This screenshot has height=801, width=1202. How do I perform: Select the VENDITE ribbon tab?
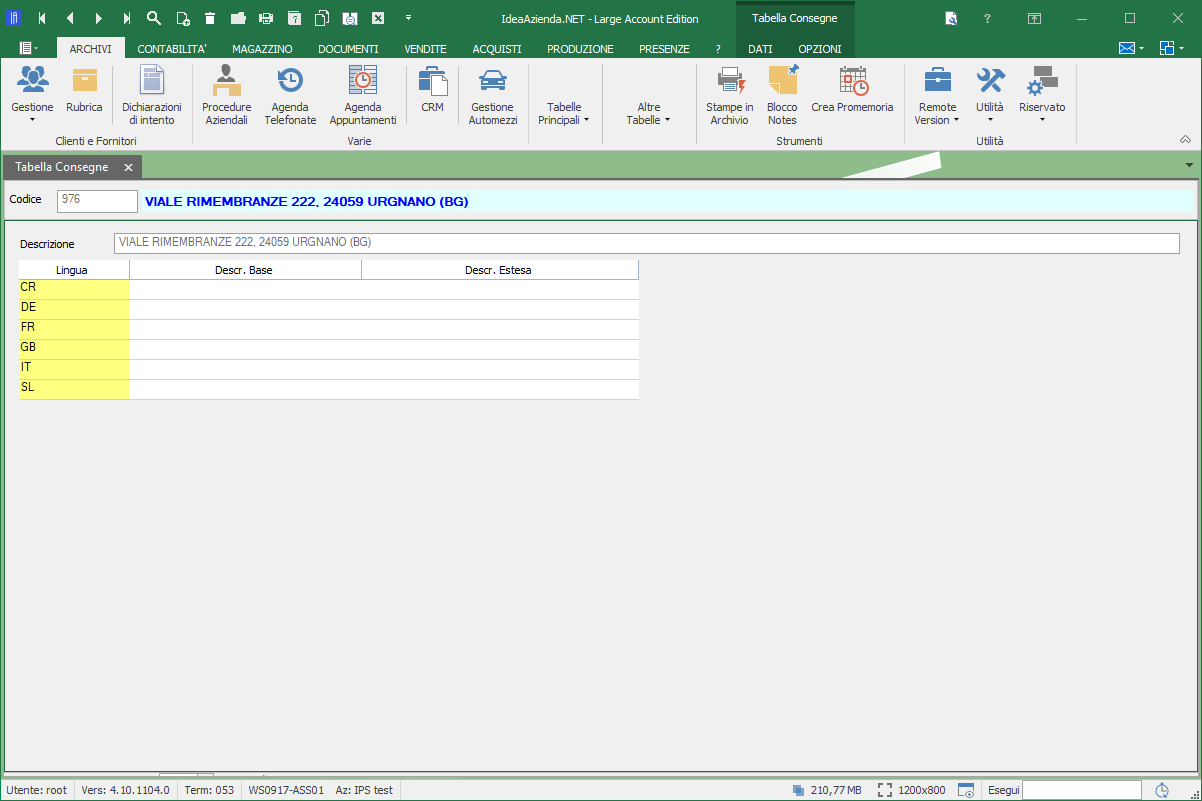tap(425, 49)
